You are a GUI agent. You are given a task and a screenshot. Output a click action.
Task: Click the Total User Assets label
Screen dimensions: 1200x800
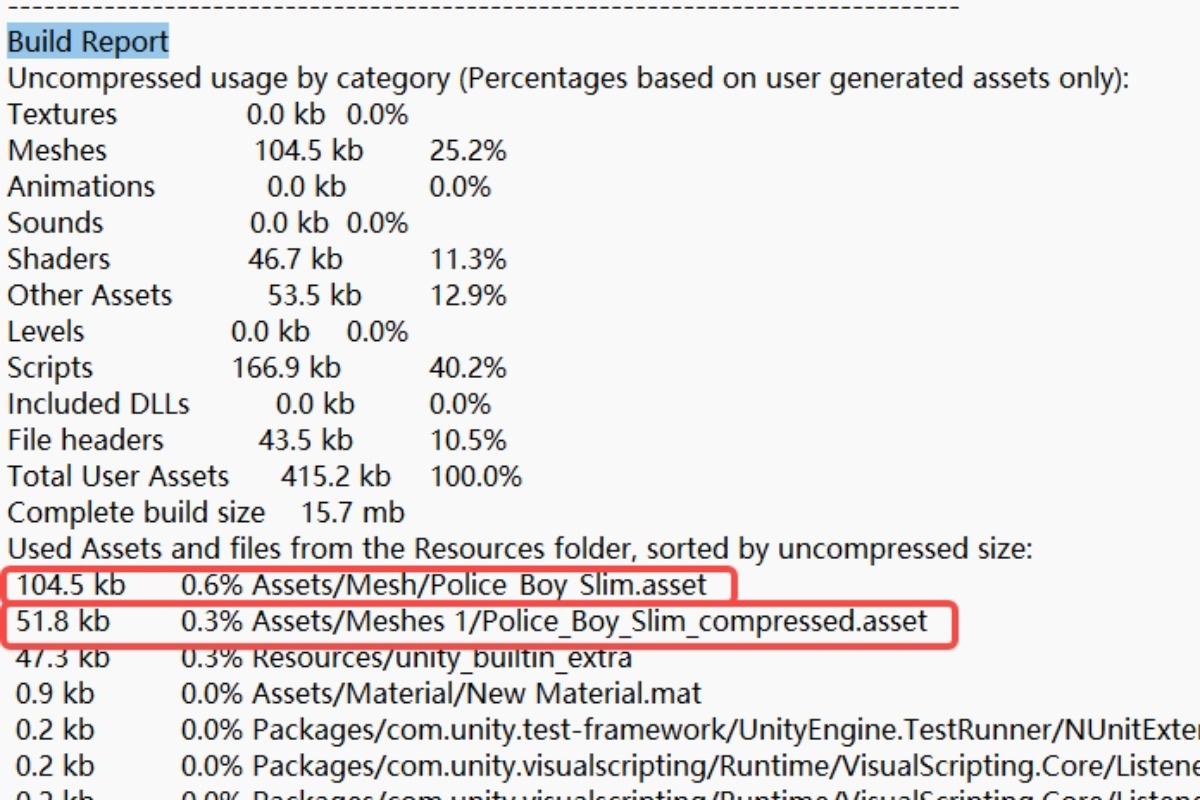pyautogui.click(x=118, y=477)
